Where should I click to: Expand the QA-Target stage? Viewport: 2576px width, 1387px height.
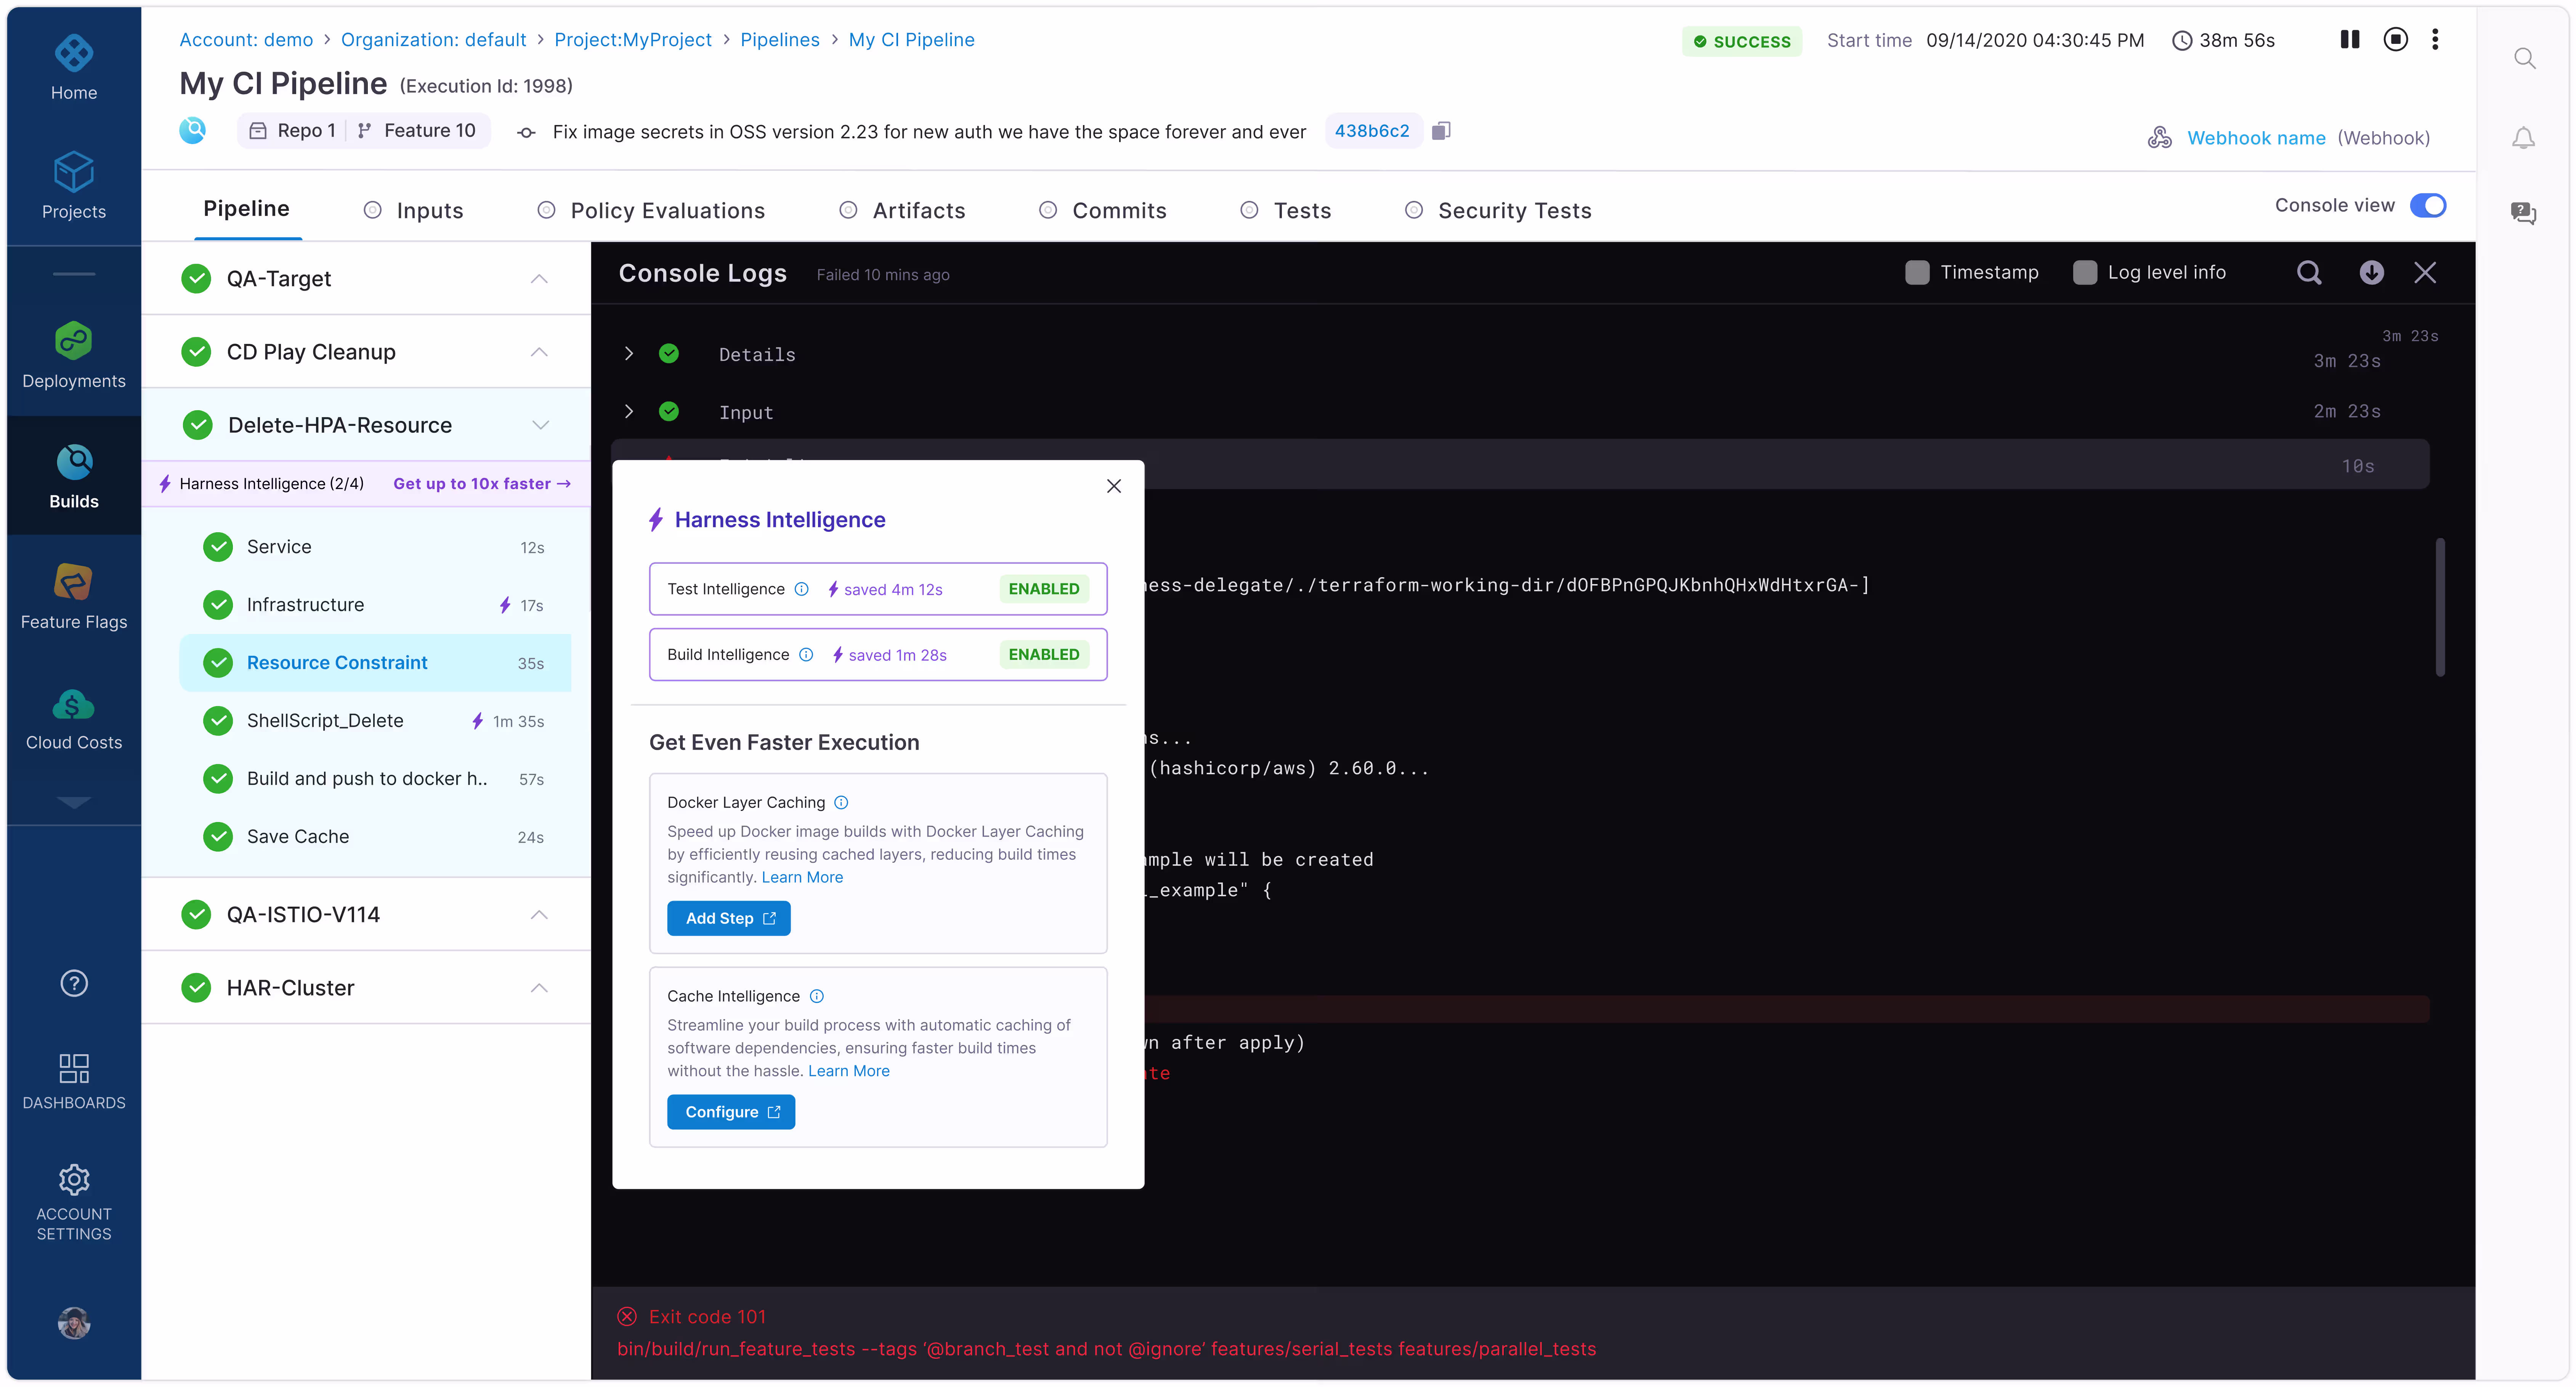(x=539, y=279)
